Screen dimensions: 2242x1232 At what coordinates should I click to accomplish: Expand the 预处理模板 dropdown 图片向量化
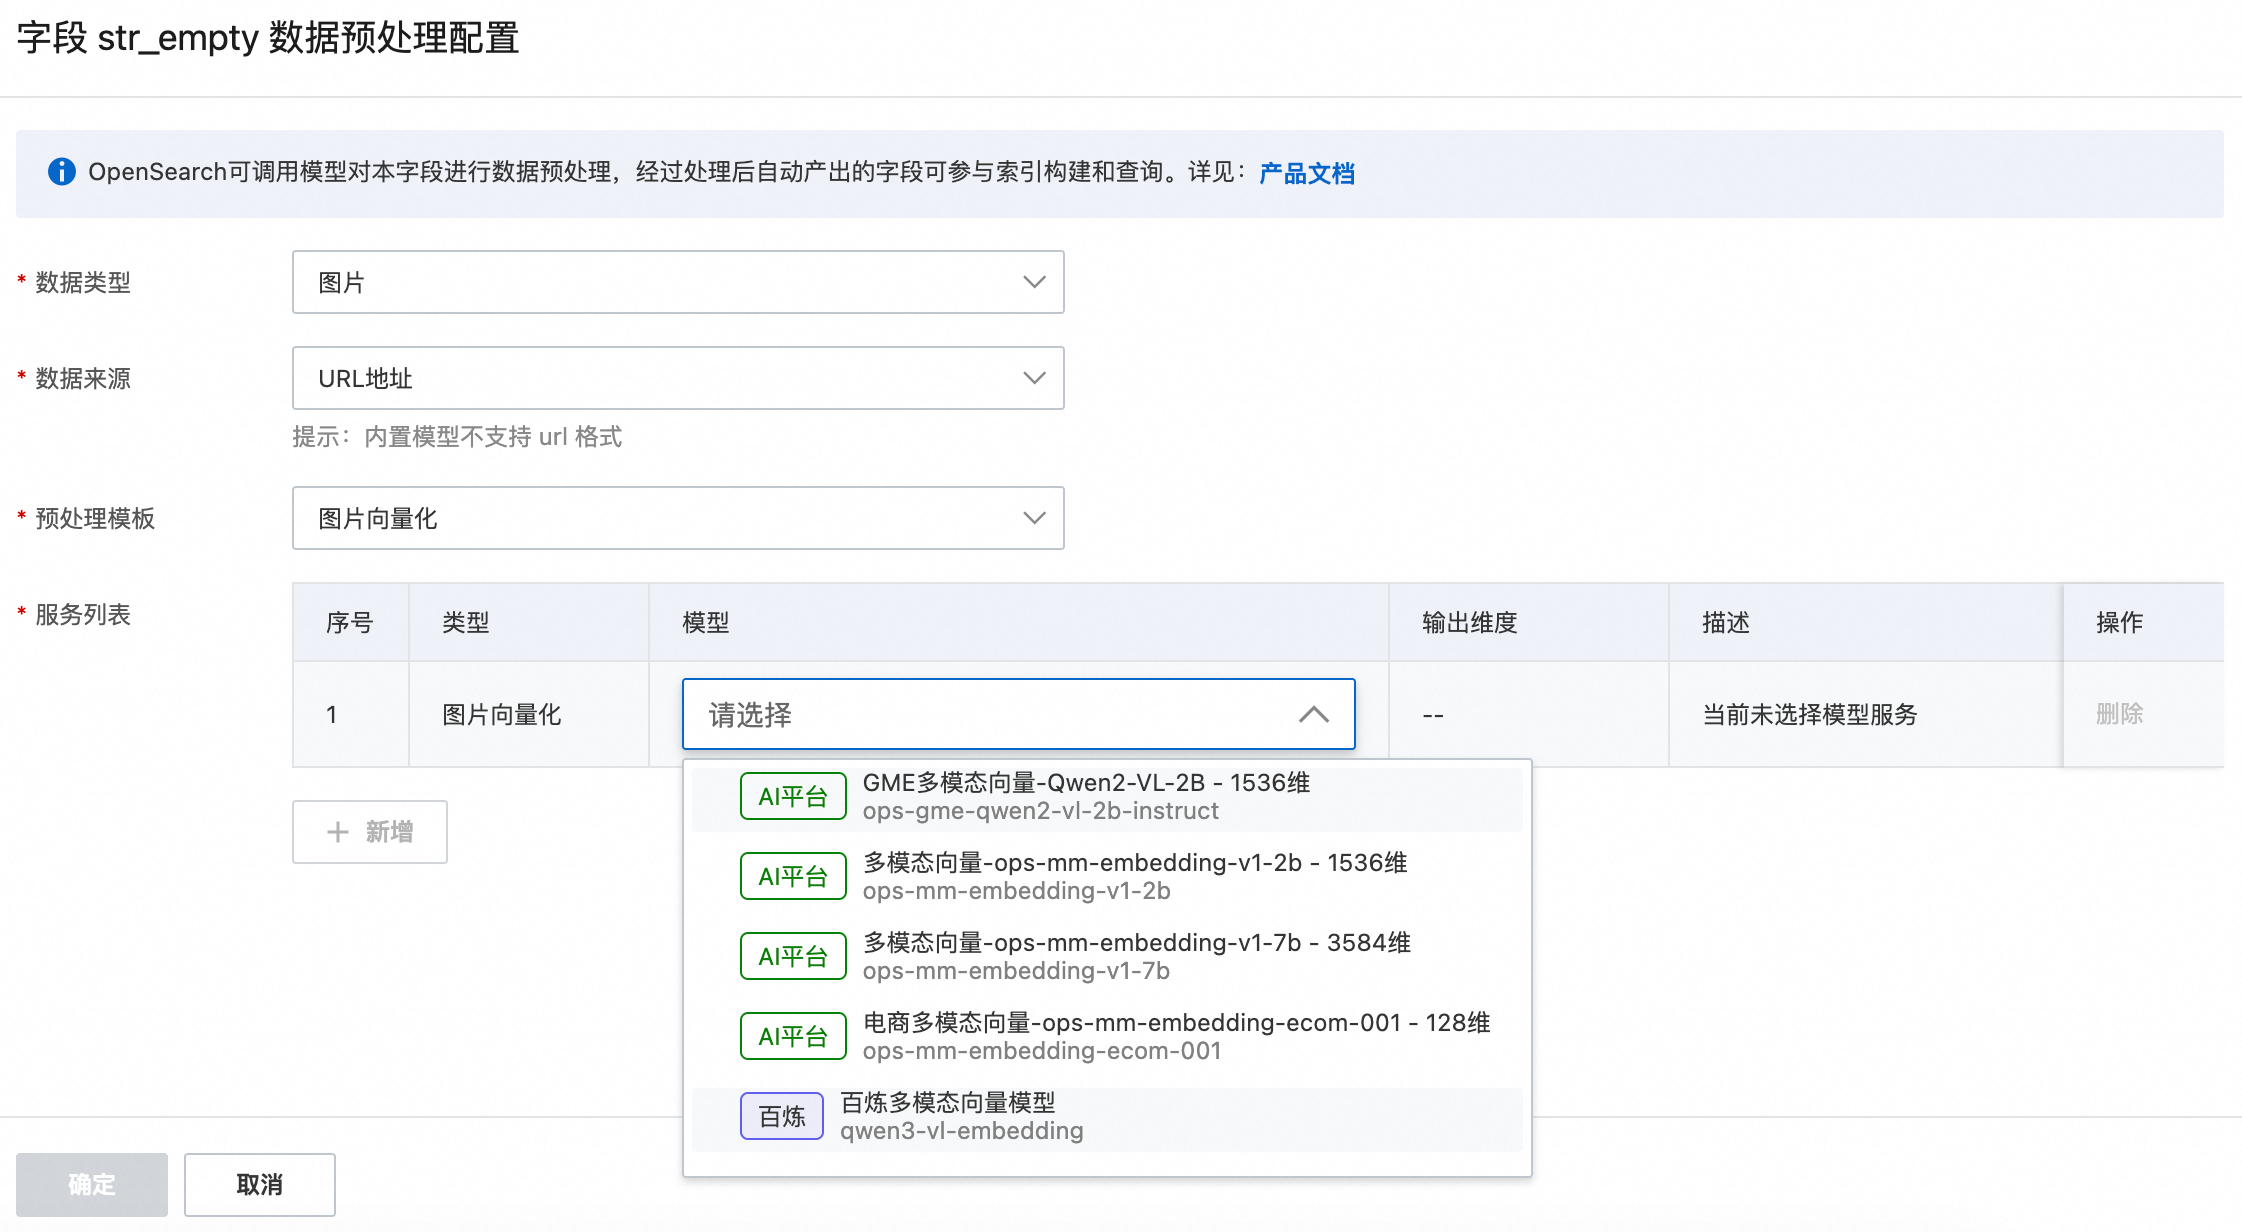tap(677, 518)
